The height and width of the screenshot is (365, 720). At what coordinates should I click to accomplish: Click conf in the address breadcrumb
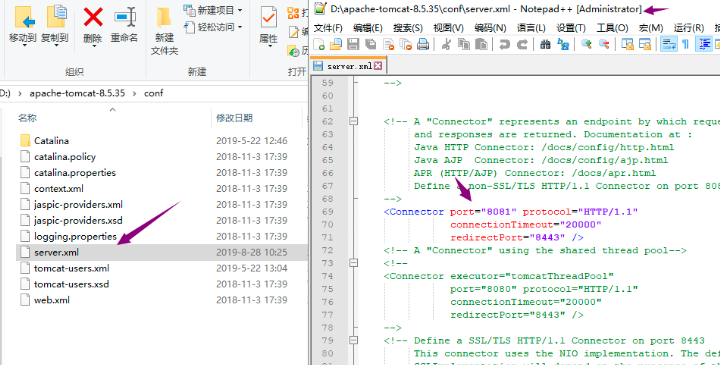[x=153, y=93]
